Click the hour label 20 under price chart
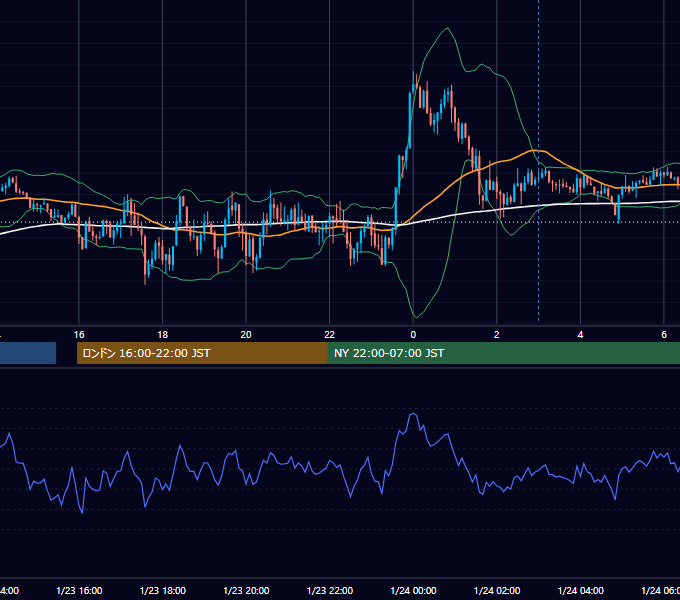 coord(246,335)
